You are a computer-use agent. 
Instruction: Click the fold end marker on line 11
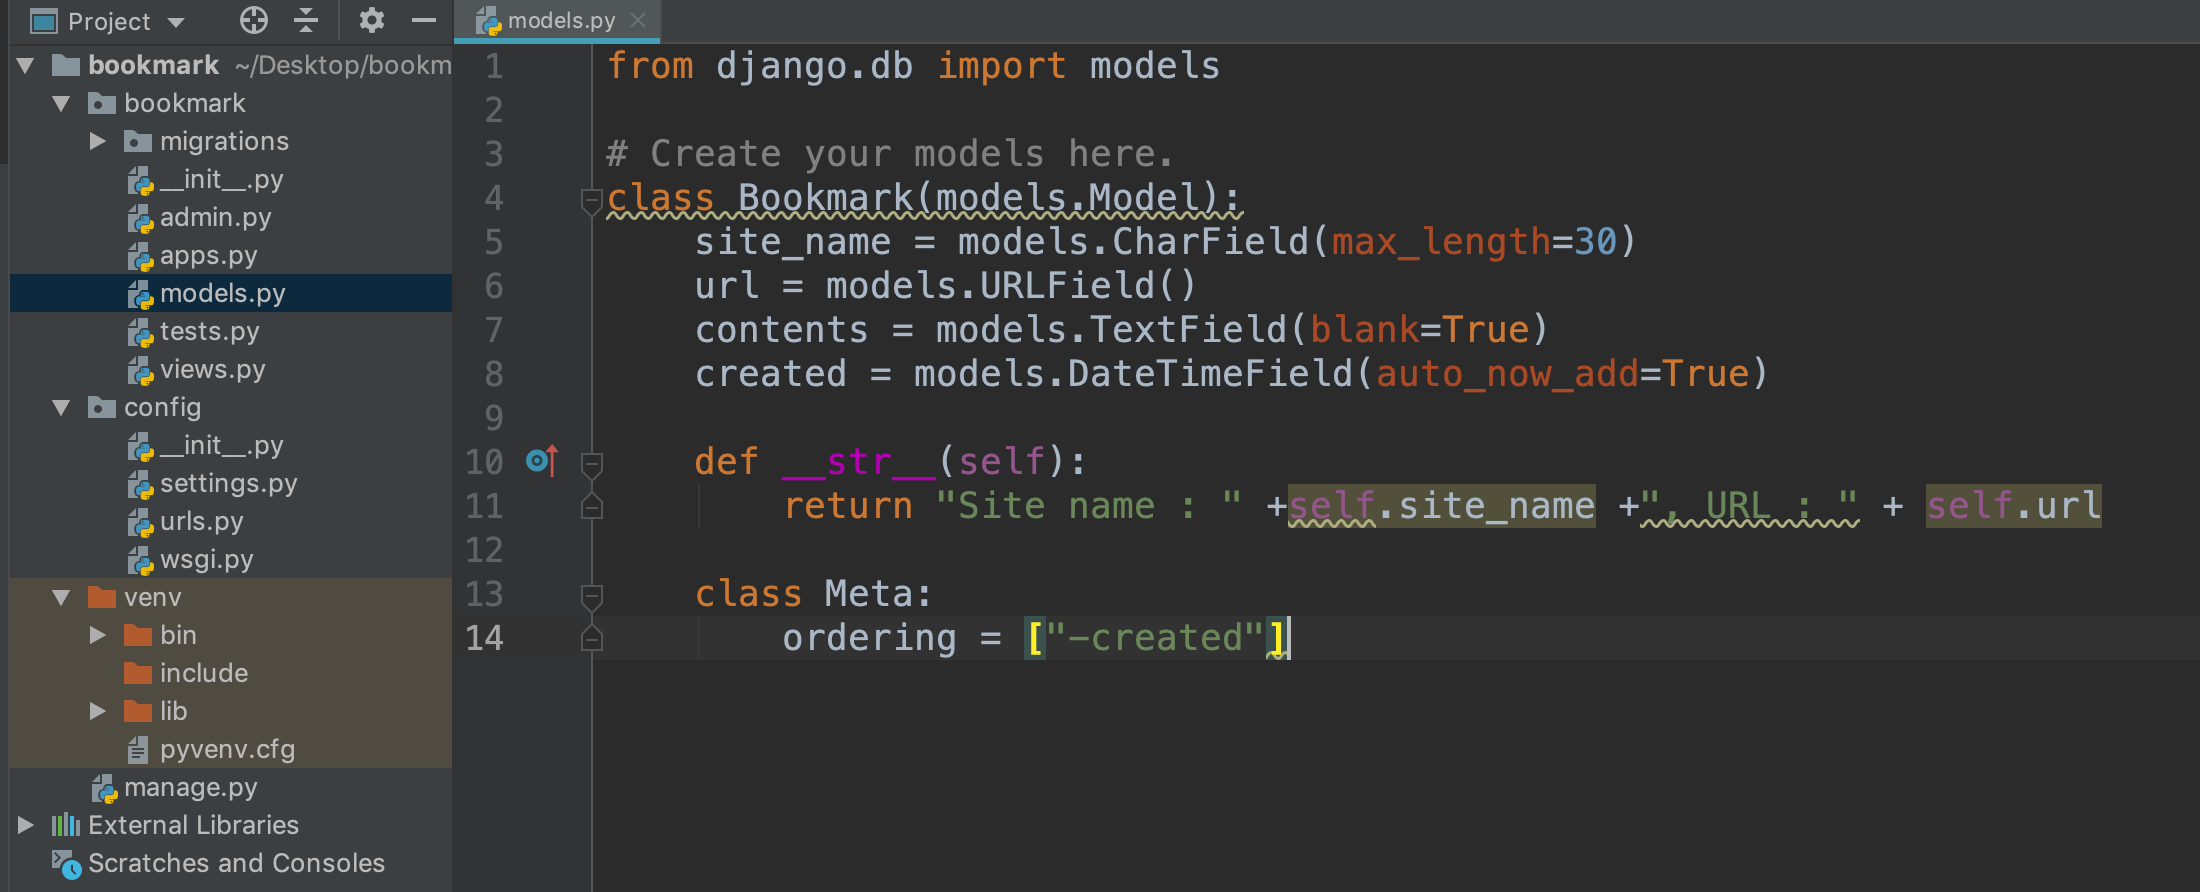591,507
